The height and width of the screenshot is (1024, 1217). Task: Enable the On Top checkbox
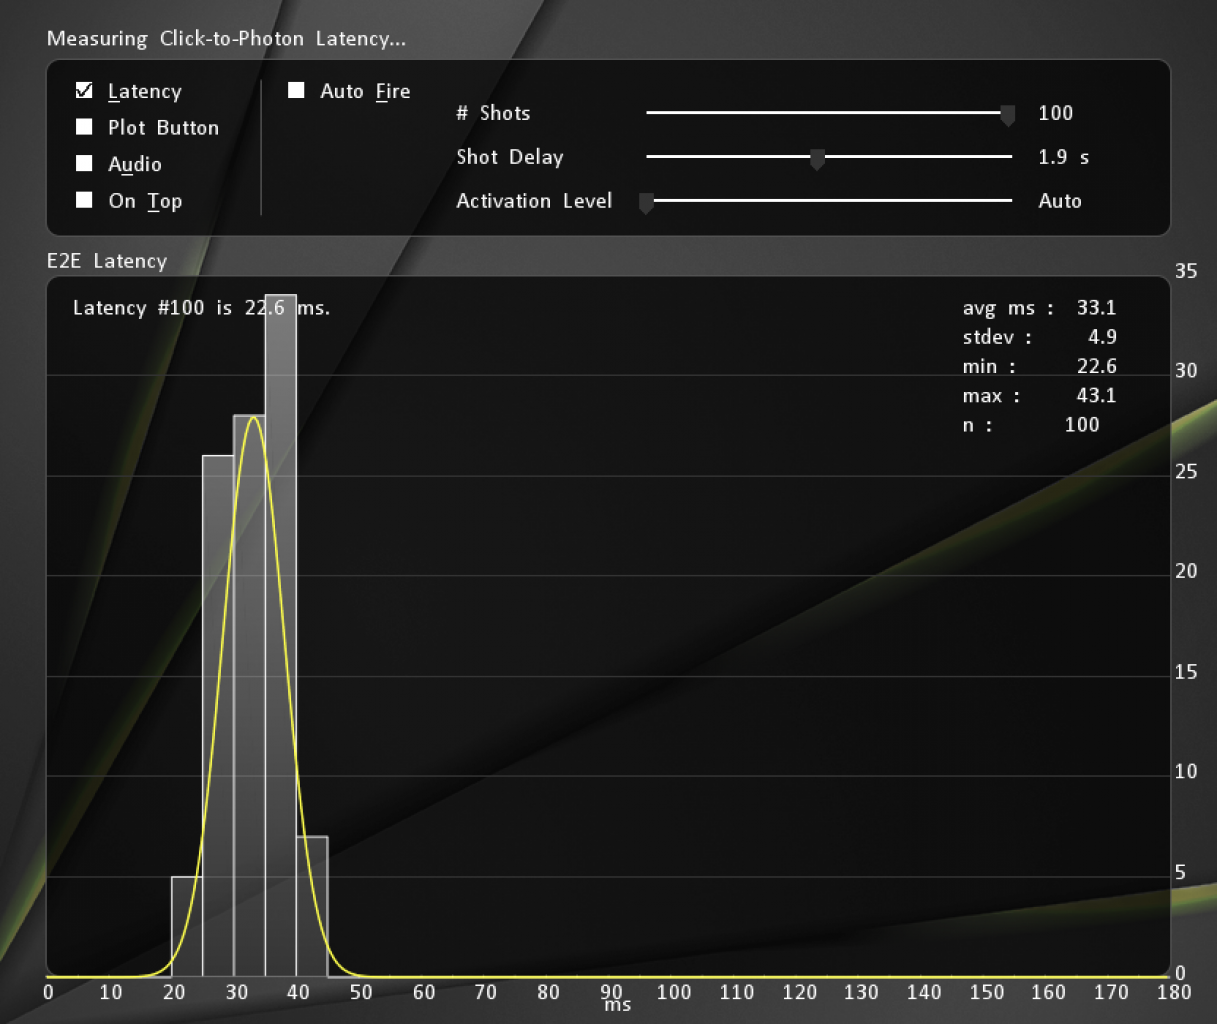click(85, 200)
